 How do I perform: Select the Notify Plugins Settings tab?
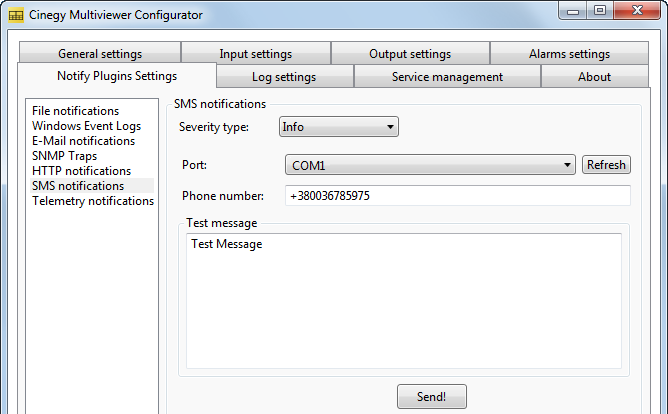[x=117, y=75]
